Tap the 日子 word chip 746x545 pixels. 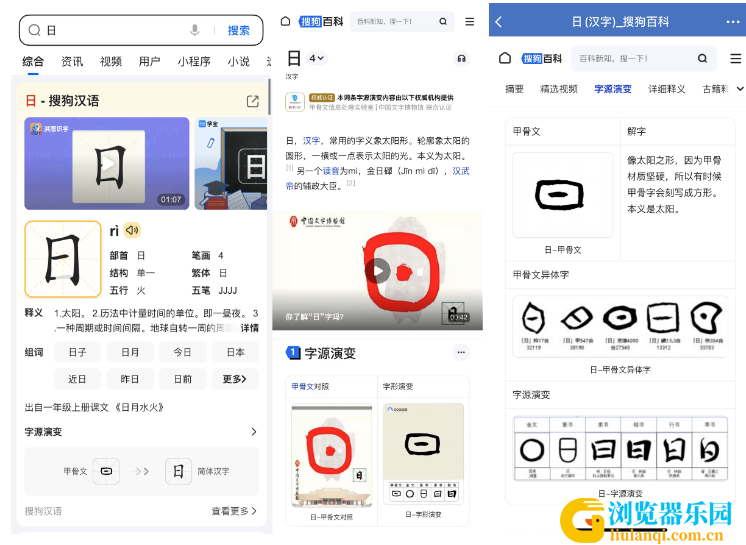point(78,352)
